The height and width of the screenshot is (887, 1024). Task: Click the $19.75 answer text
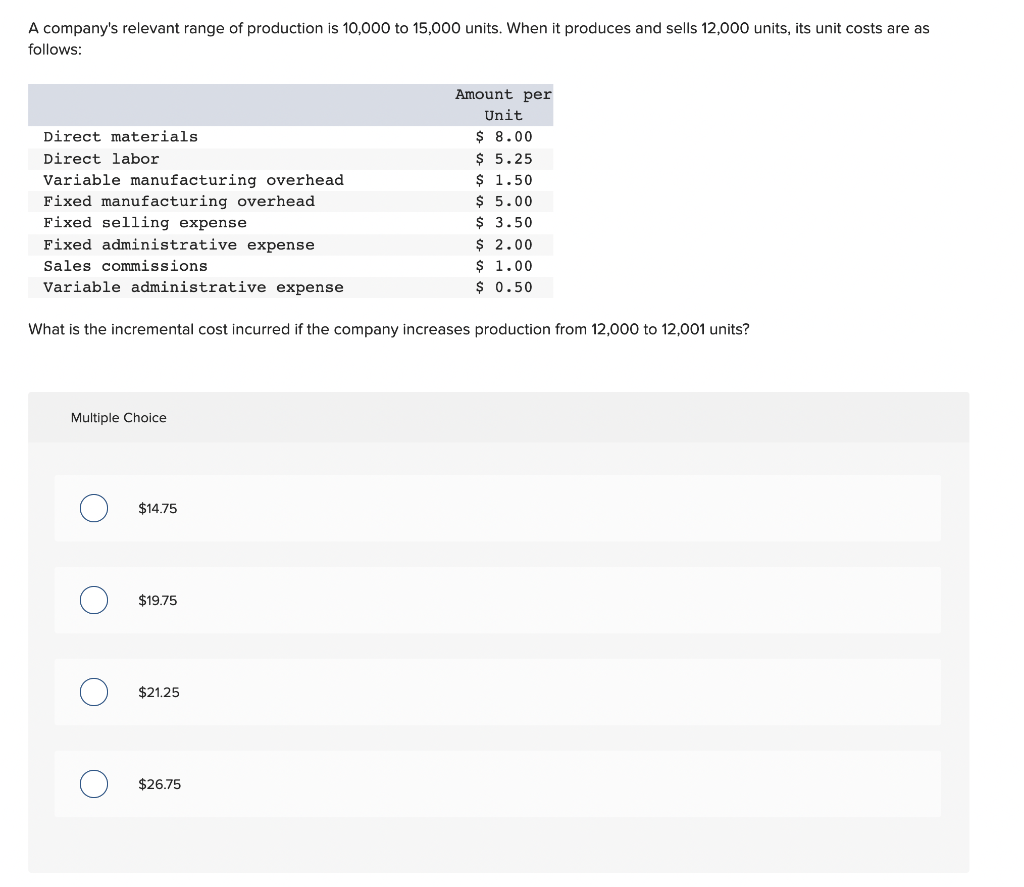point(157,600)
